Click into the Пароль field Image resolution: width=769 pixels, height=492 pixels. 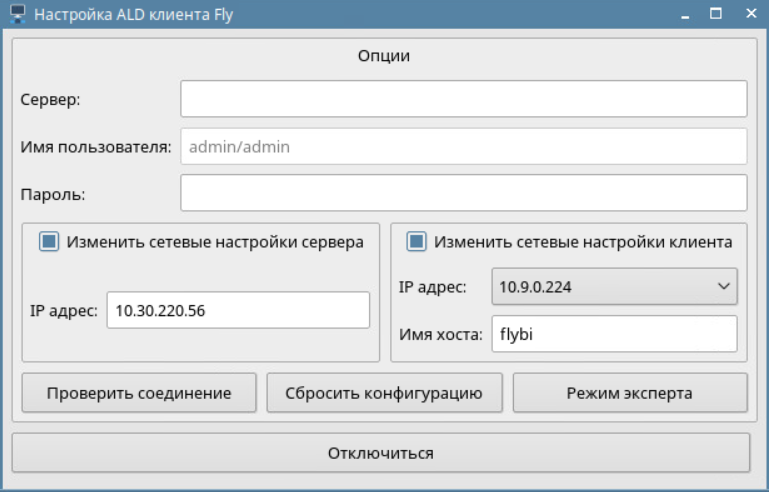click(x=463, y=193)
